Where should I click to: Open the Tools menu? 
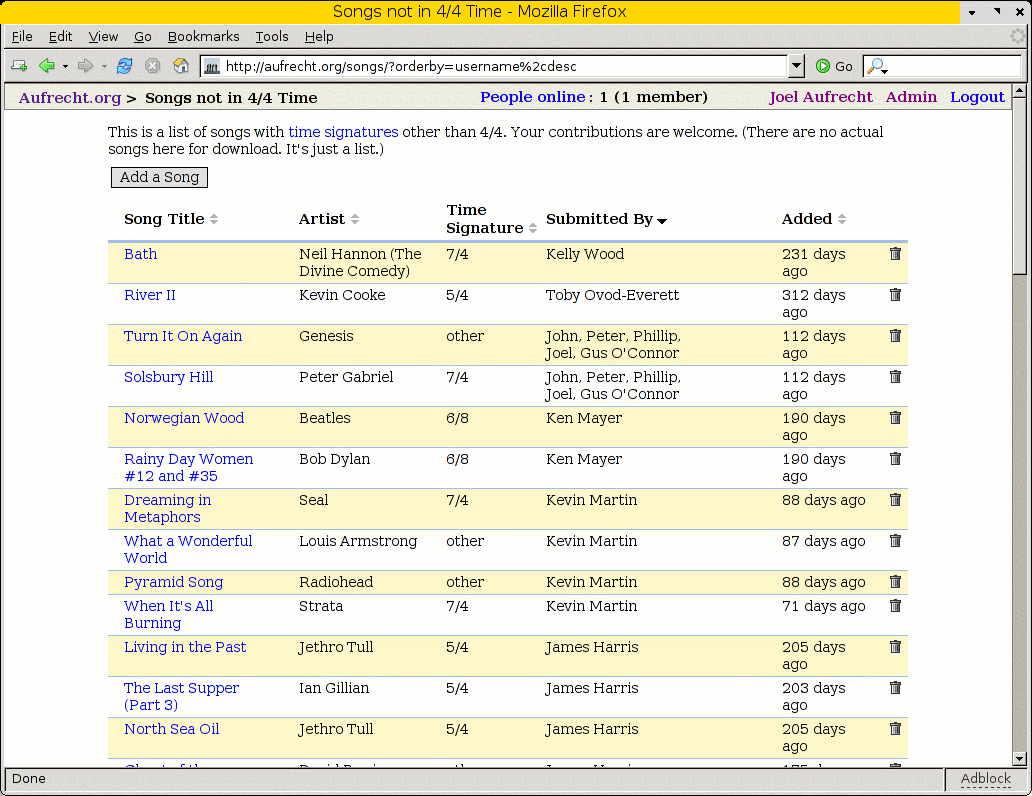click(x=271, y=36)
